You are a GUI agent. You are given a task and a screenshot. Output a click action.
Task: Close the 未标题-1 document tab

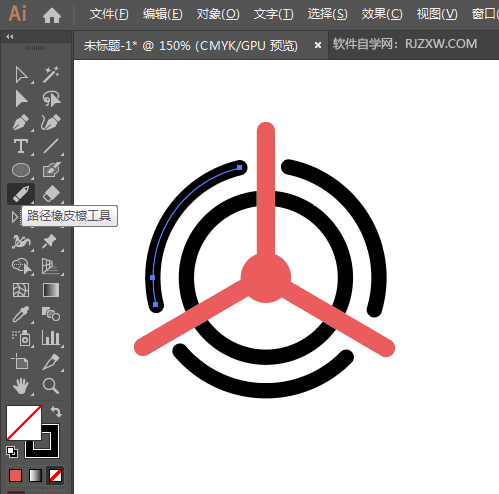coord(318,45)
